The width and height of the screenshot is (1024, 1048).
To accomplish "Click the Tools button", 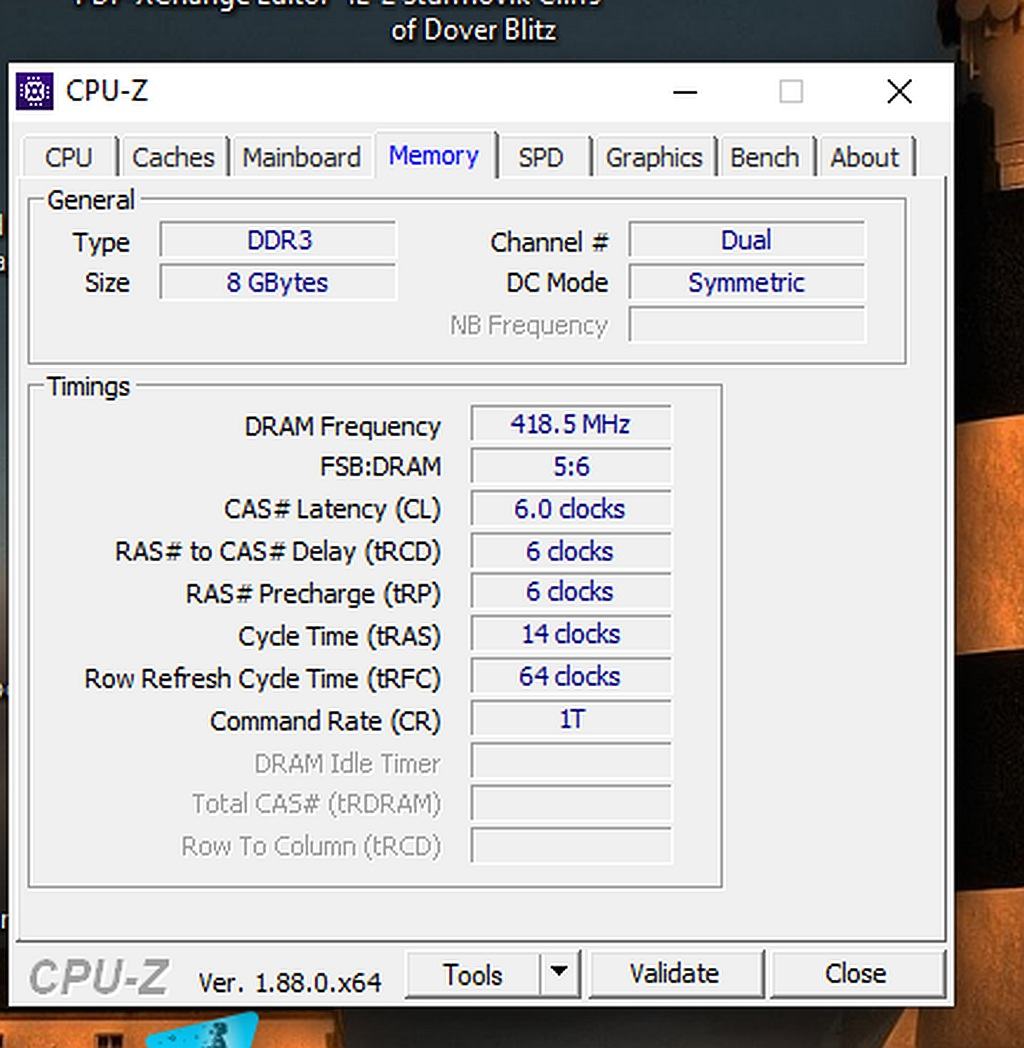I will pyautogui.click(x=473, y=974).
